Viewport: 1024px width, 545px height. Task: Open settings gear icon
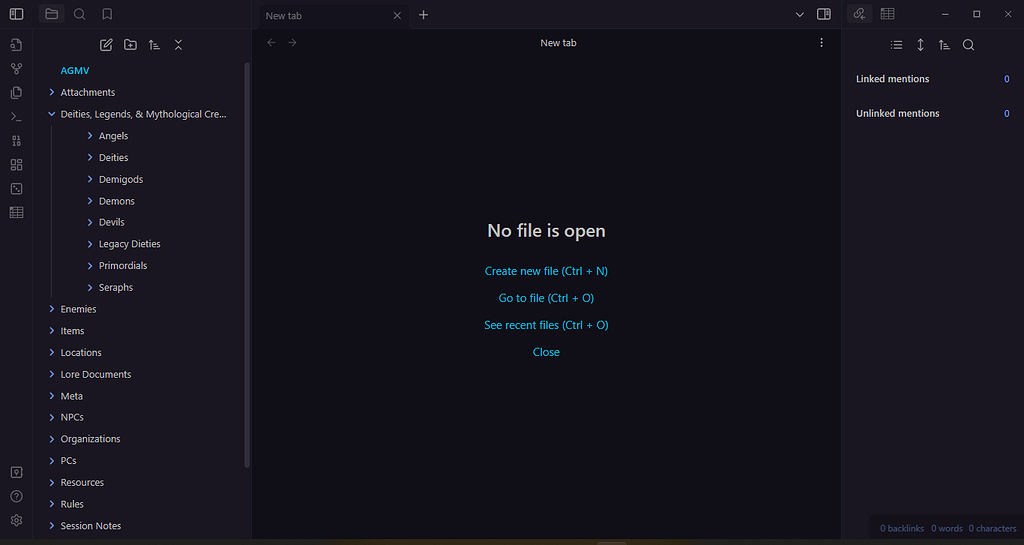(16, 520)
